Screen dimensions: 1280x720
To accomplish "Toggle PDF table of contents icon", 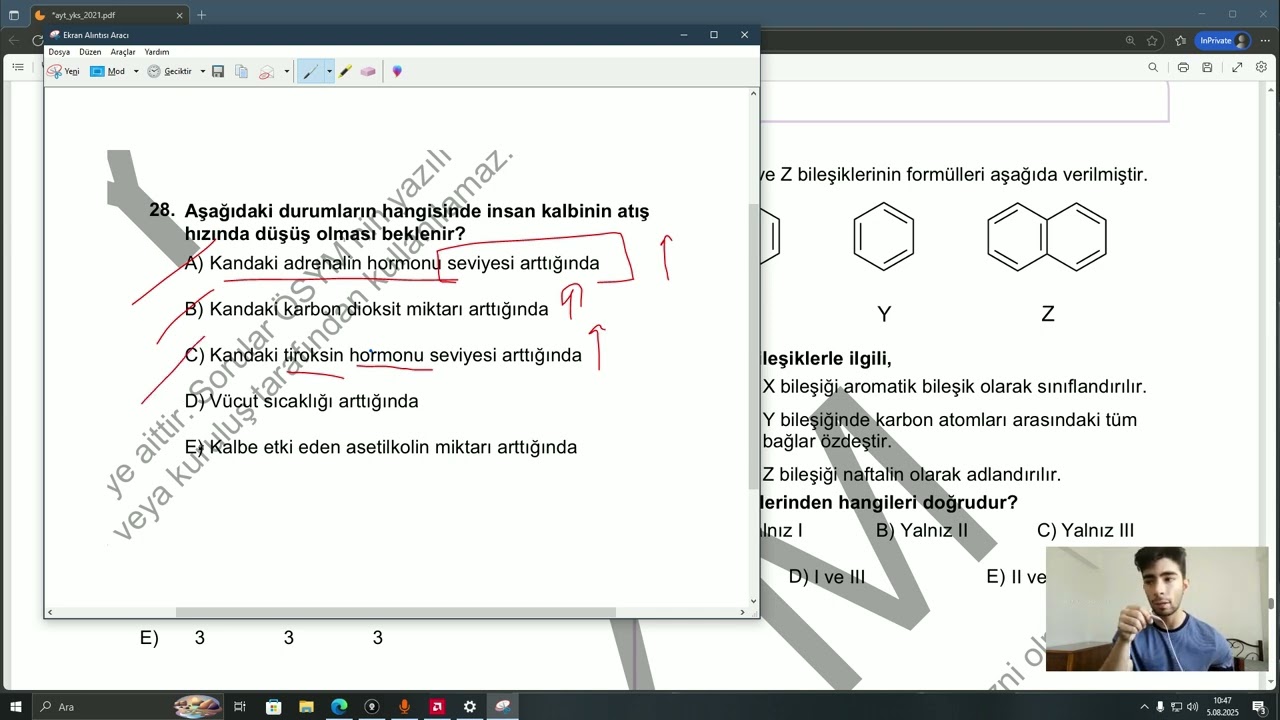I will (x=18, y=67).
